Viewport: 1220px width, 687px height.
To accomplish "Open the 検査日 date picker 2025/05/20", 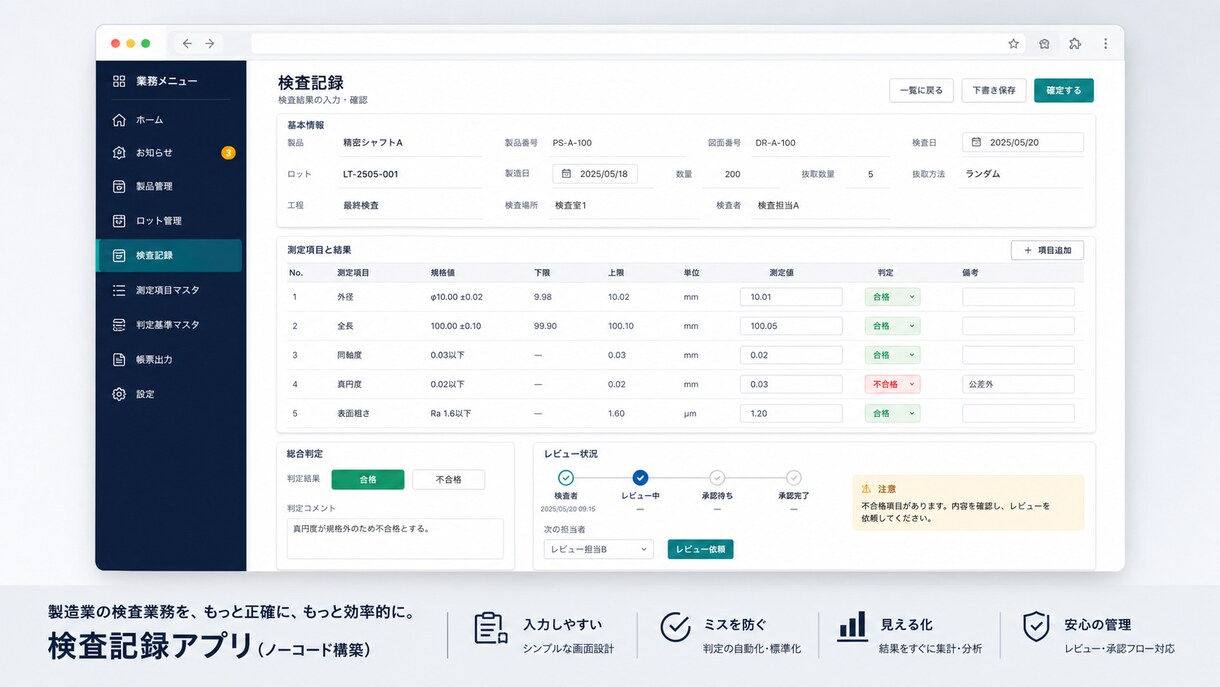I will coord(1023,142).
